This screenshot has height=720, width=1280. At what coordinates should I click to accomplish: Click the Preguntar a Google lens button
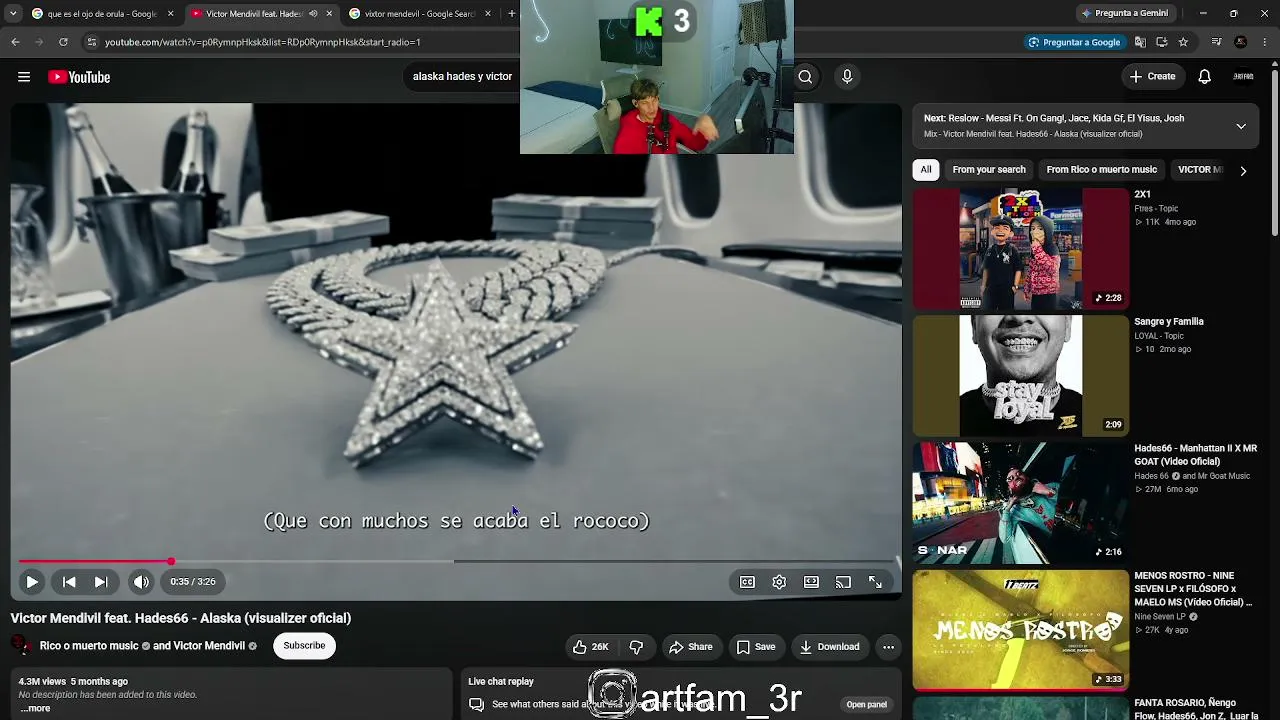coord(1074,42)
